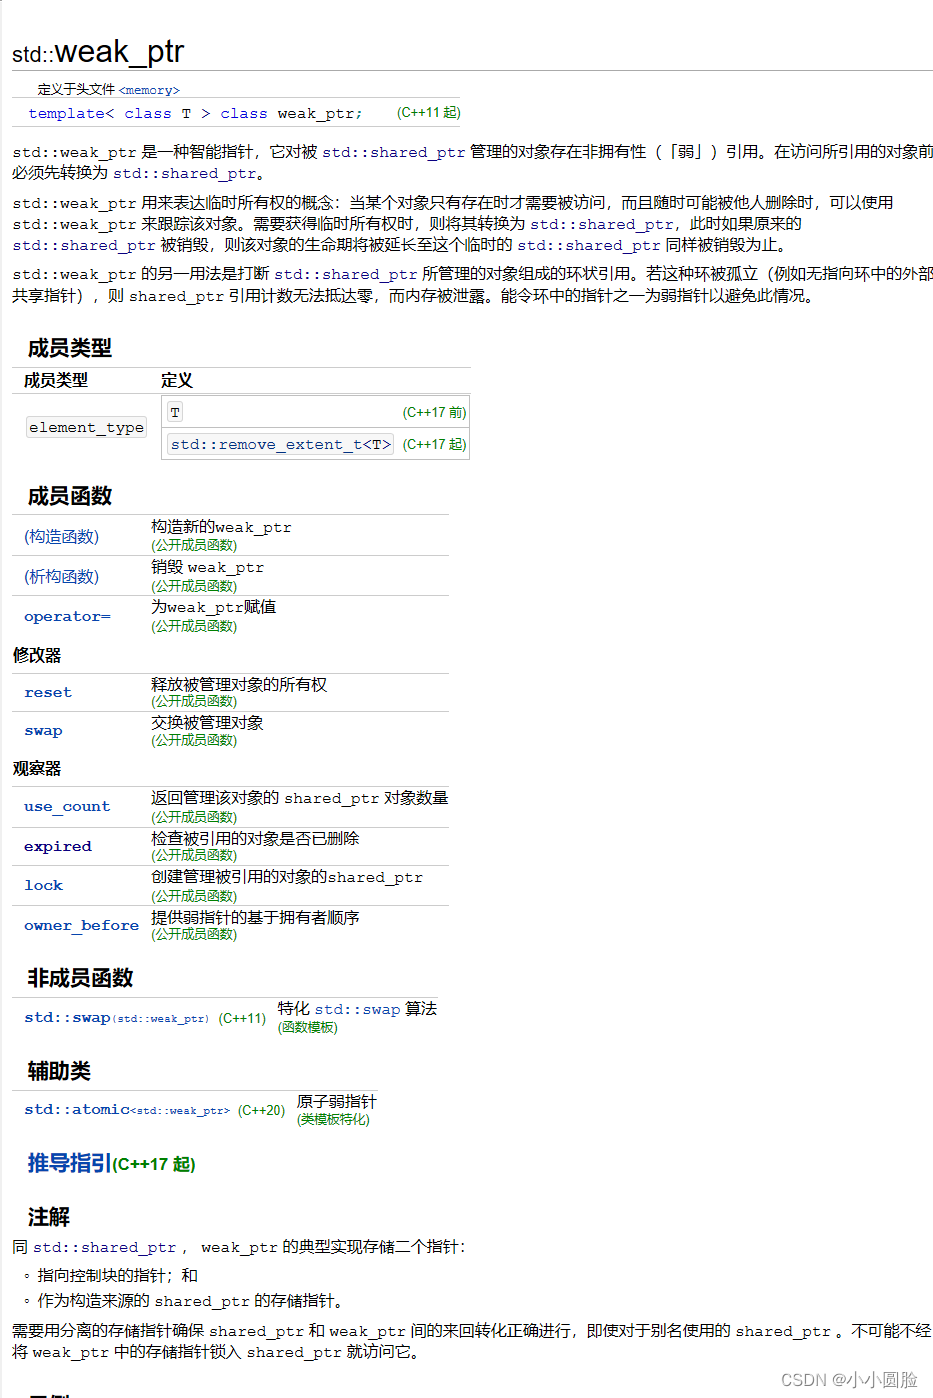Open the swap member function page
933x1398 pixels.
(42, 731)
